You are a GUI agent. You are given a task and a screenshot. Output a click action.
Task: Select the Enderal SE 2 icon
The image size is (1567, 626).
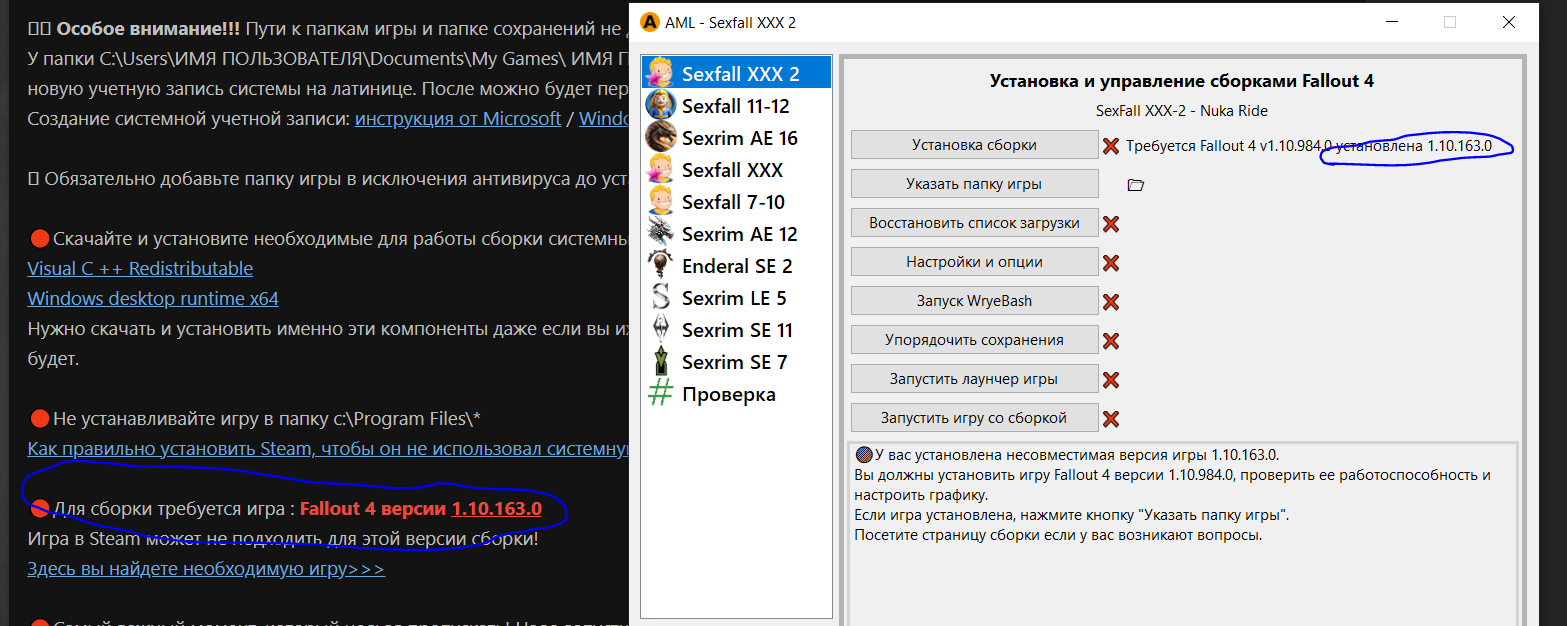[x=660, y=265]
